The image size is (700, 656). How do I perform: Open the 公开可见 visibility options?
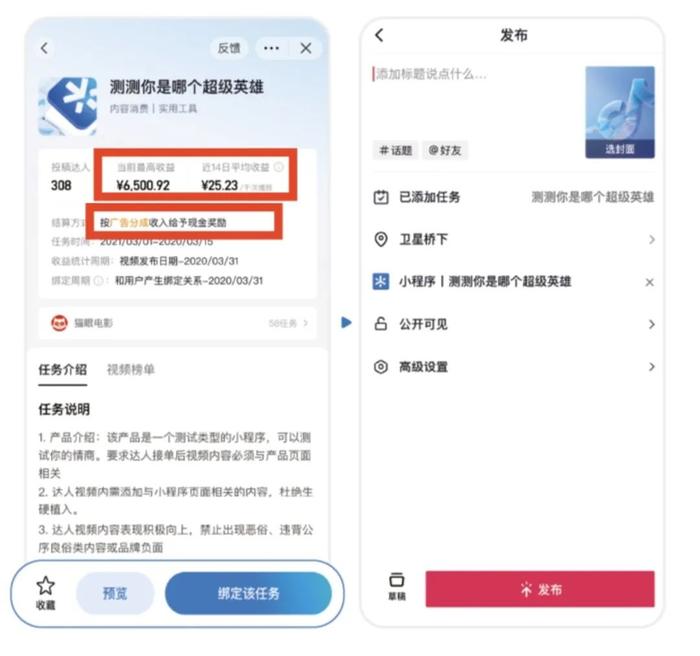click(x=514, y=324)
